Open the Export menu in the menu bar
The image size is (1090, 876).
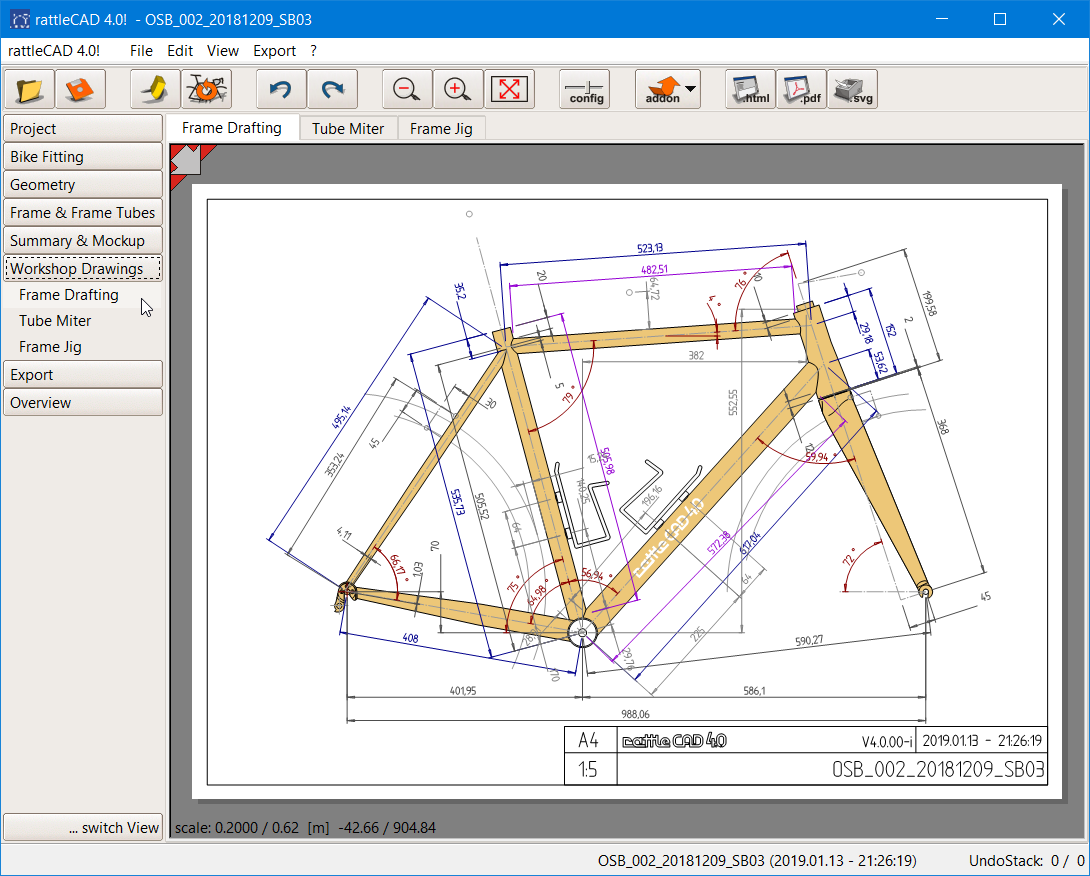pos(274,51)
